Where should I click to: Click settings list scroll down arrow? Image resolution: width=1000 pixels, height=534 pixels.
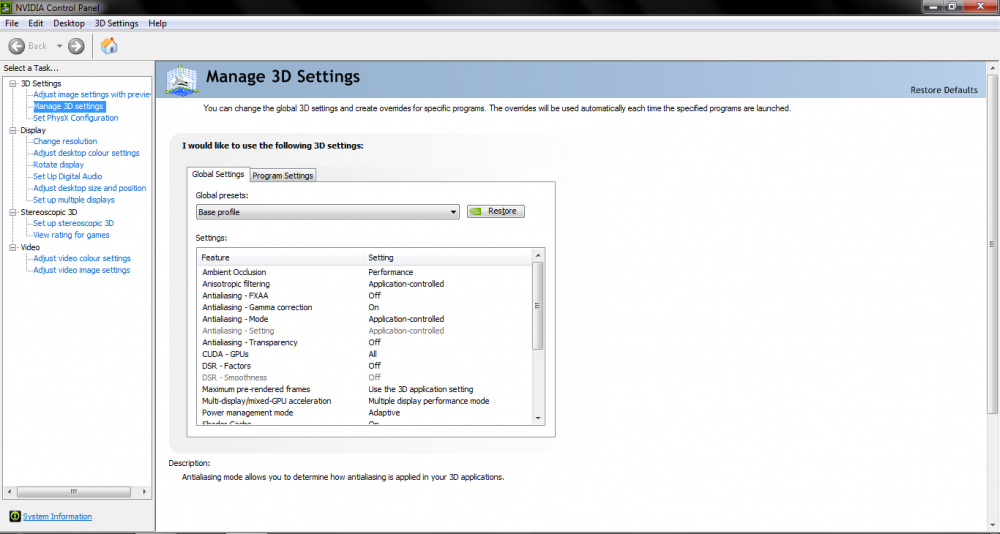click(x=538, y=419)
